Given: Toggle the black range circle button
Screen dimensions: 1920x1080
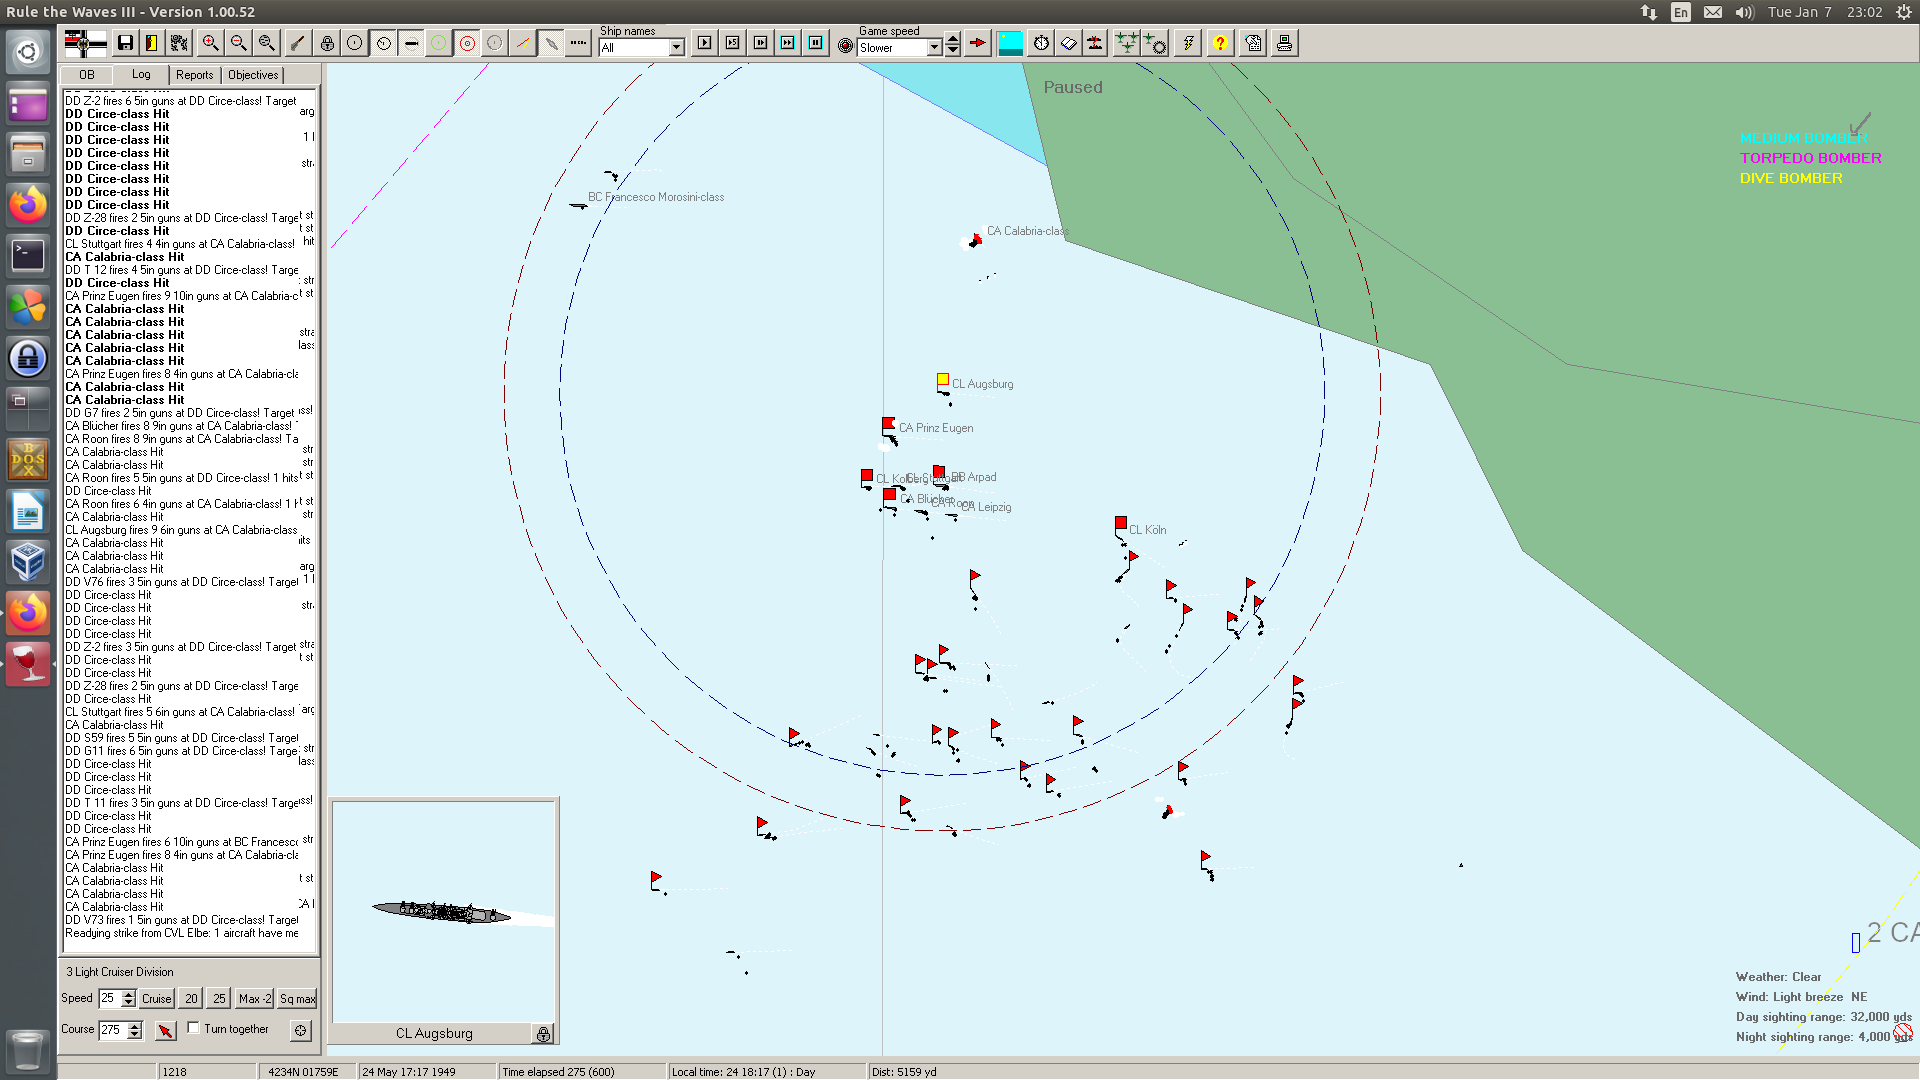Looking at the screenshot, I should pos(355,43).
